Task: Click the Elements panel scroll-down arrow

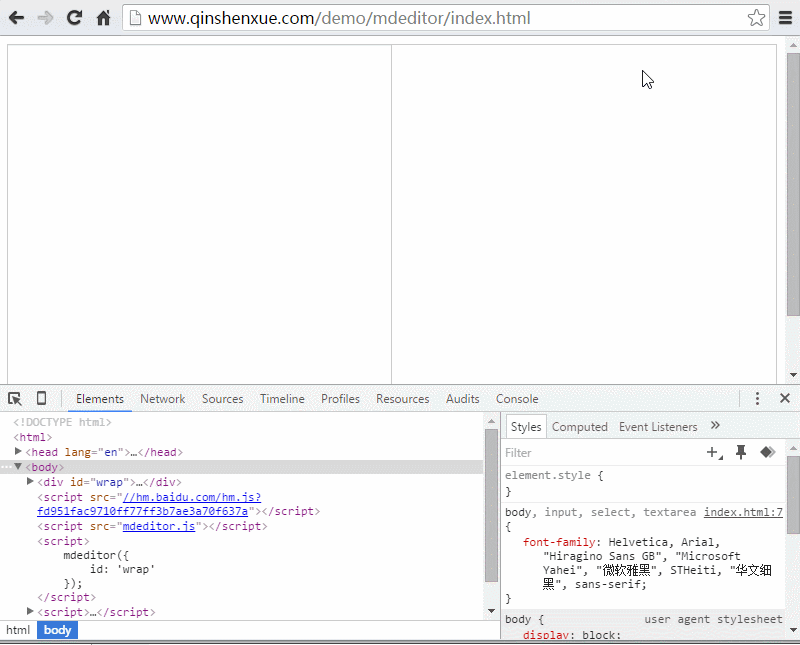Action: (491, 611)
